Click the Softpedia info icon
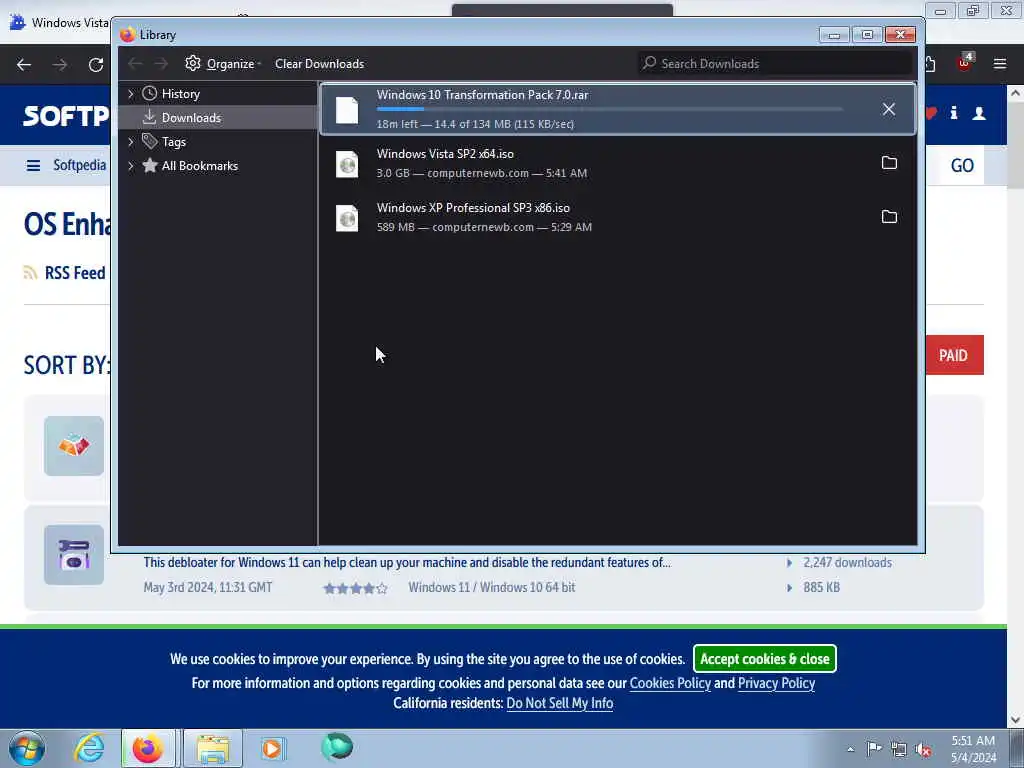 953,113
